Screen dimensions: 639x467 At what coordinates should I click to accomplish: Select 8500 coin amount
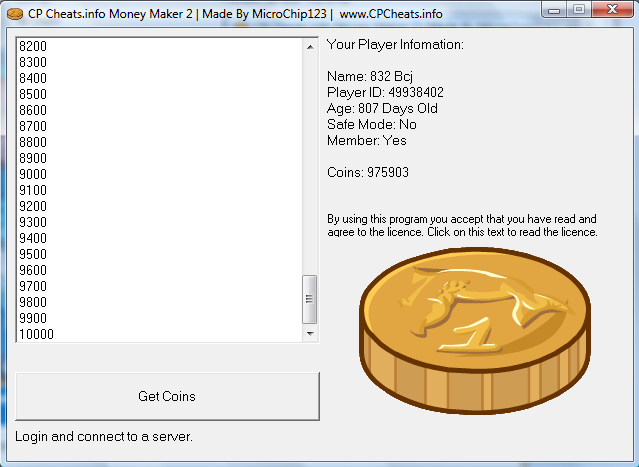[33, 94]
